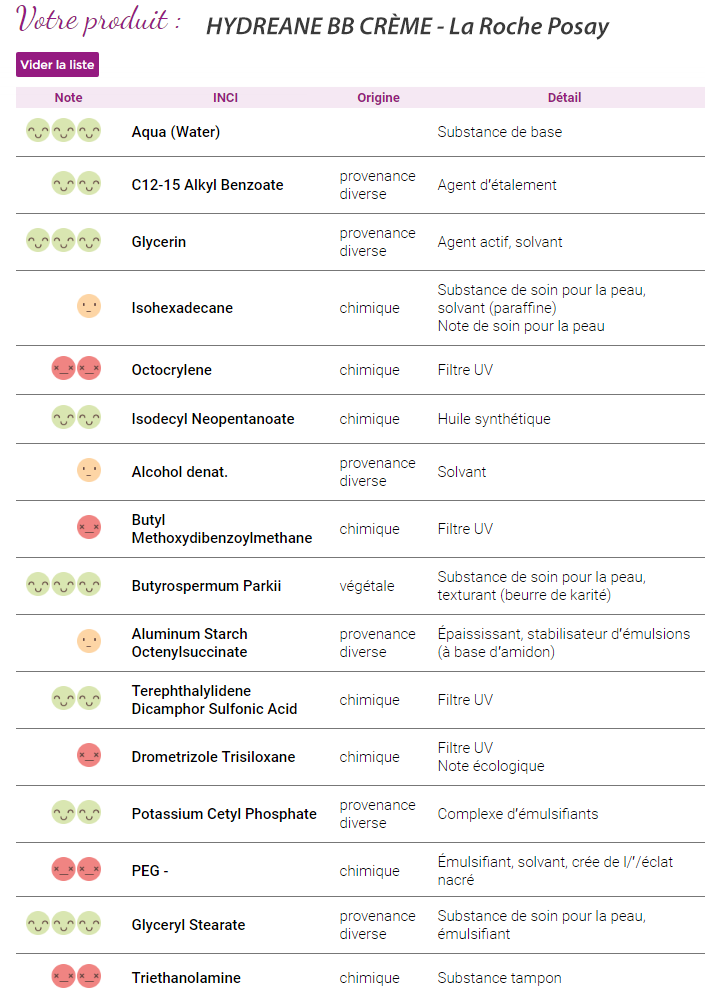Click the orange face for Aluminum Starch Octenylsuccinate

coord(89,641)
